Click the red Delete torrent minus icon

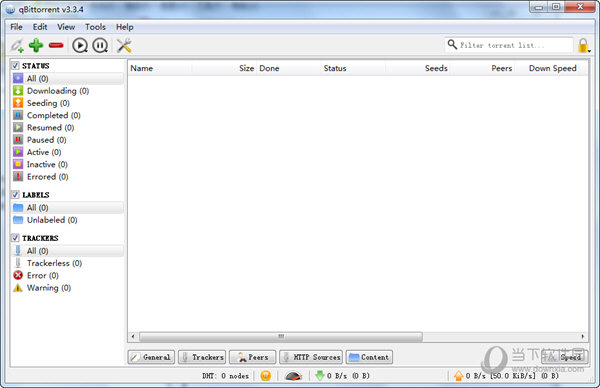pyautogui.click(x=56, y=46)
